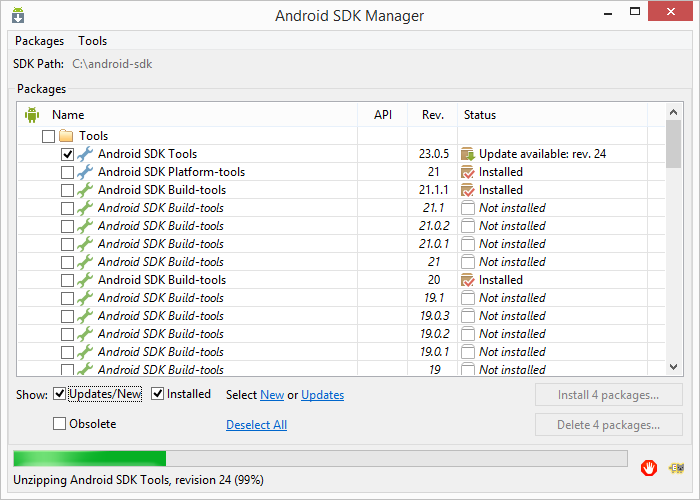Screen dimensions: 700x500
Task: Click the update available icon for rev. 24
Action: (467, 154)
